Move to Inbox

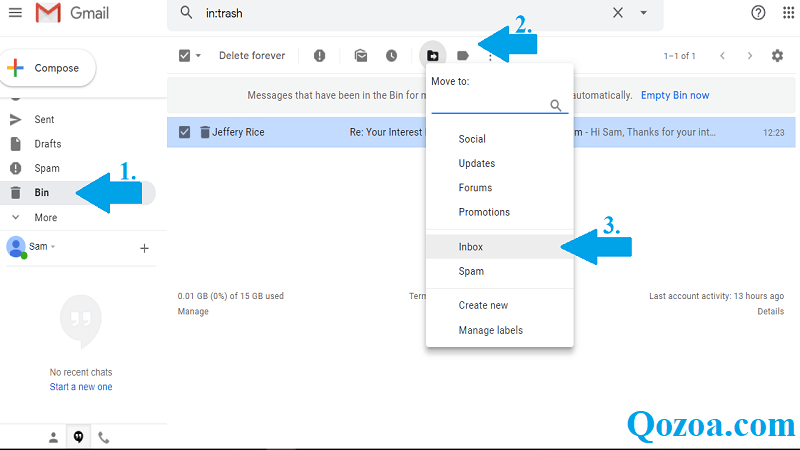click(499, 247)
